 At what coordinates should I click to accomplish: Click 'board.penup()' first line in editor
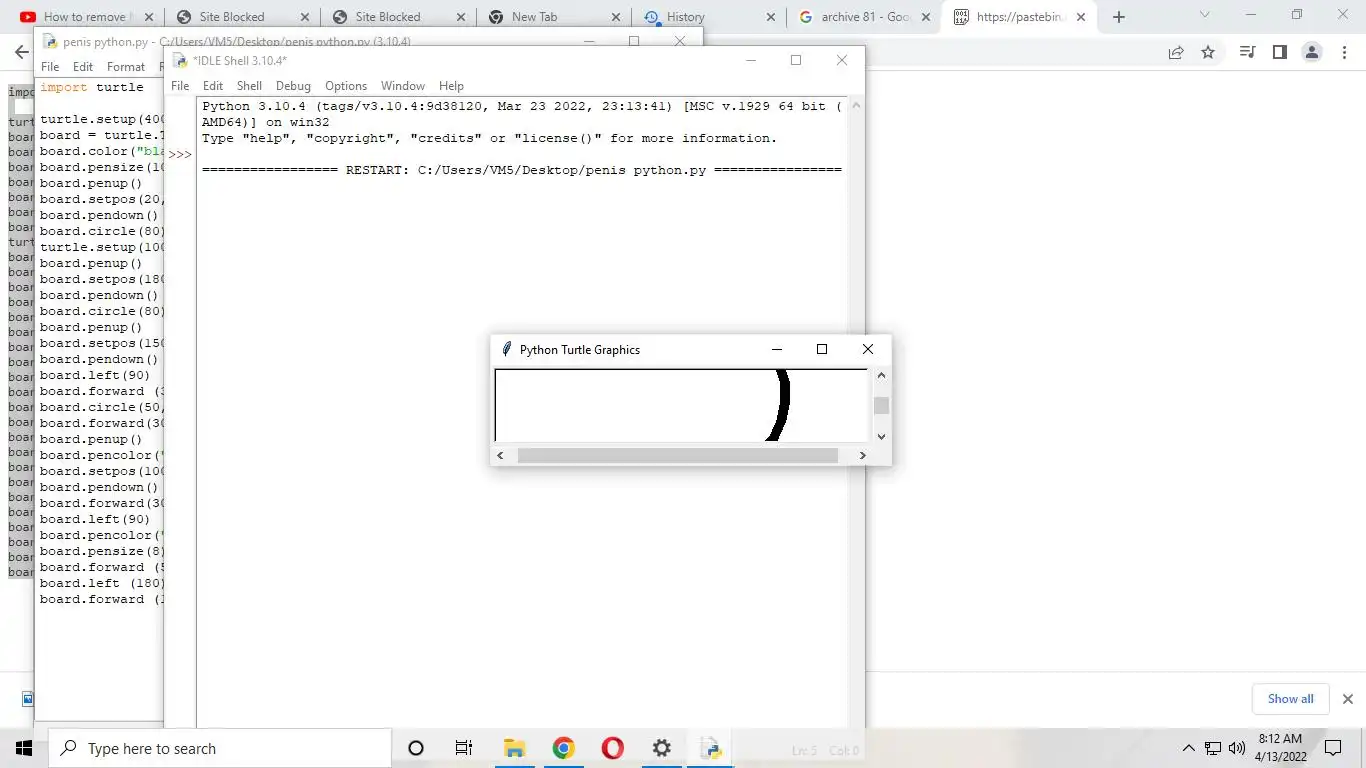click(91, 183)
